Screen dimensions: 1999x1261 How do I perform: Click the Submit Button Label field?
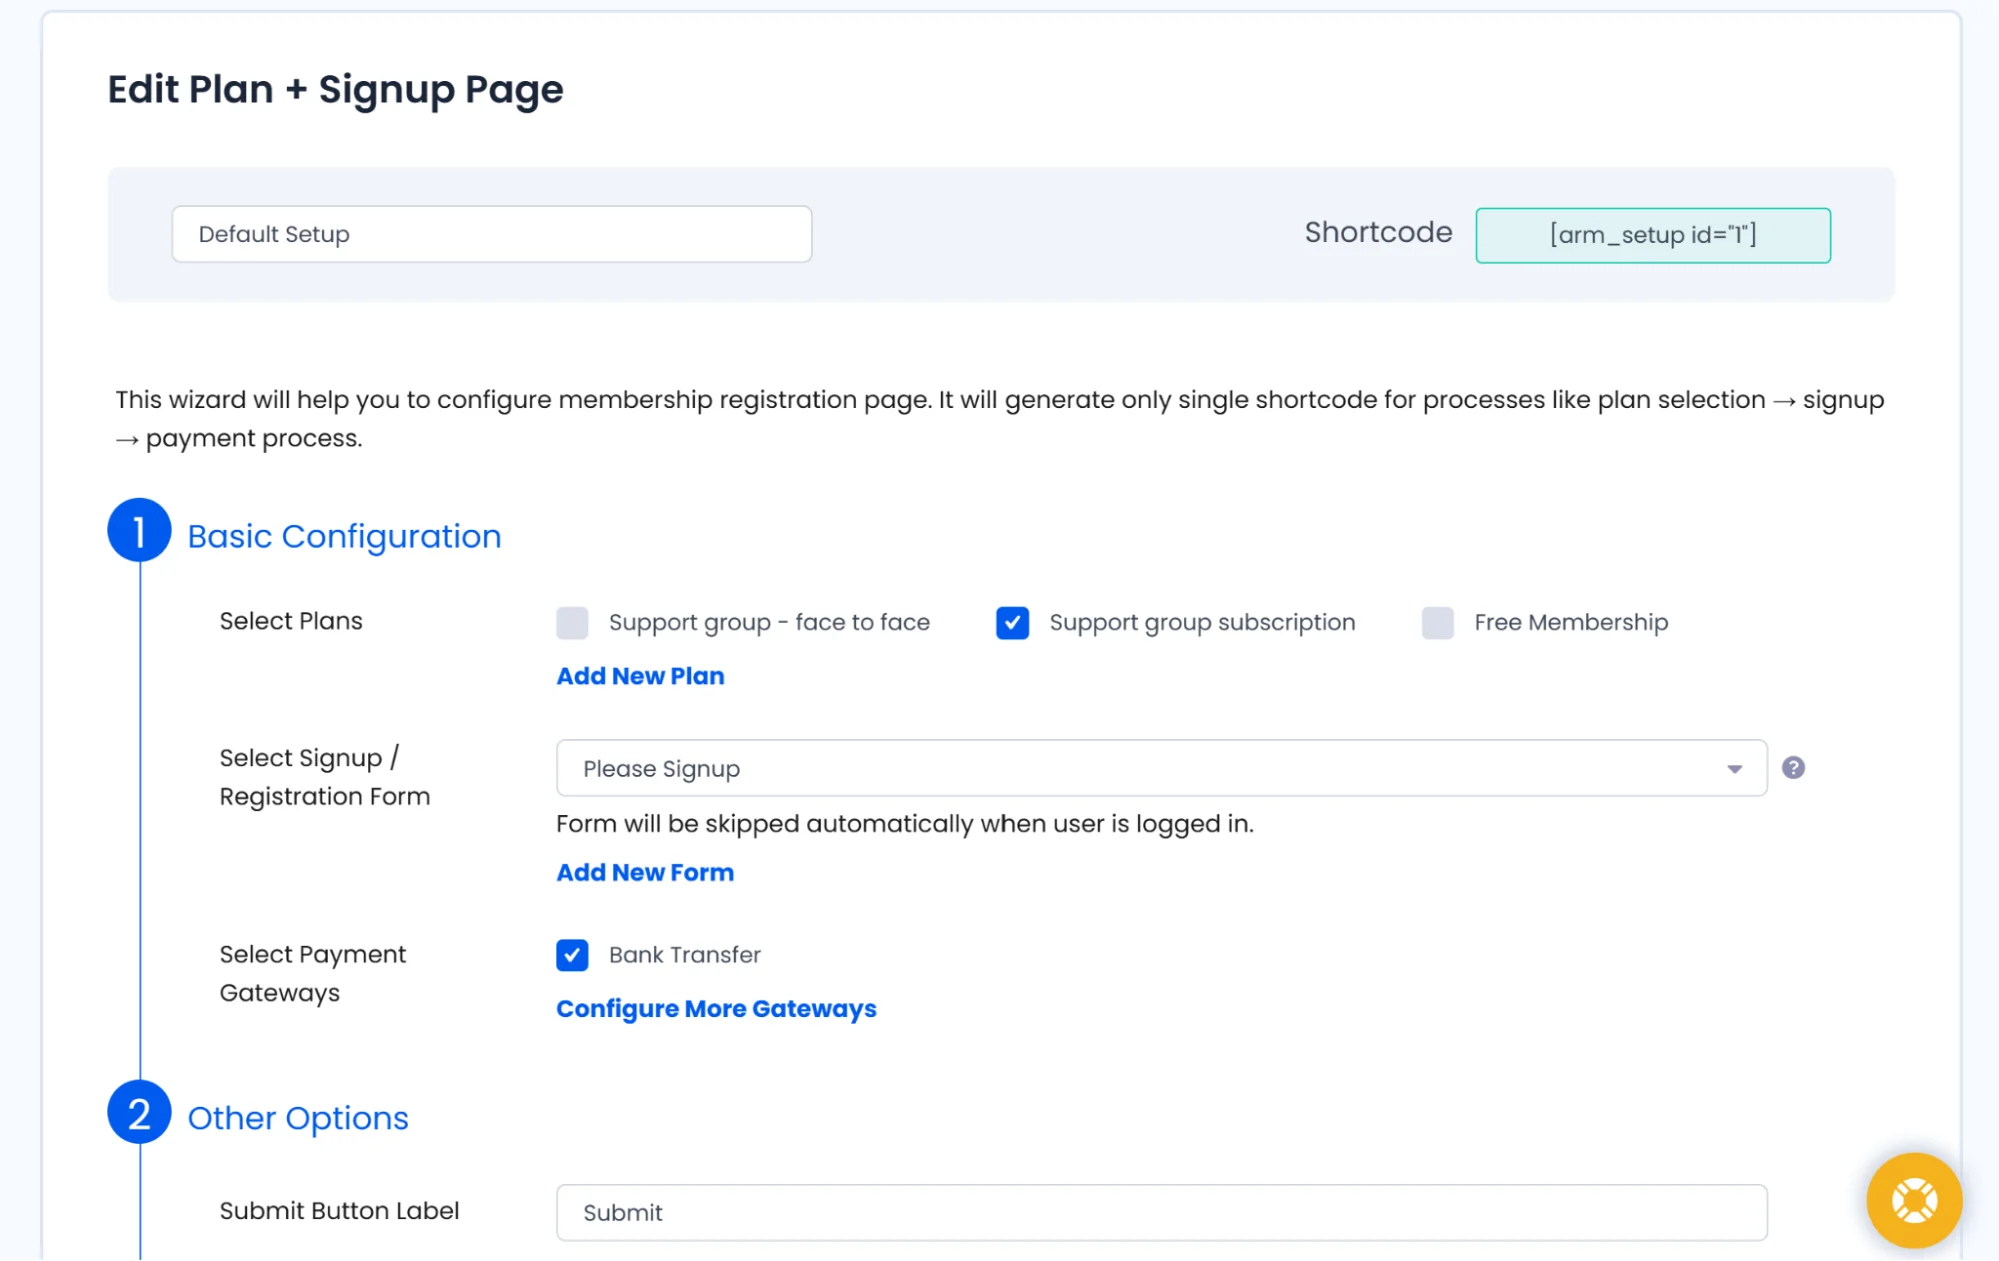(x=1161, y=1212)
